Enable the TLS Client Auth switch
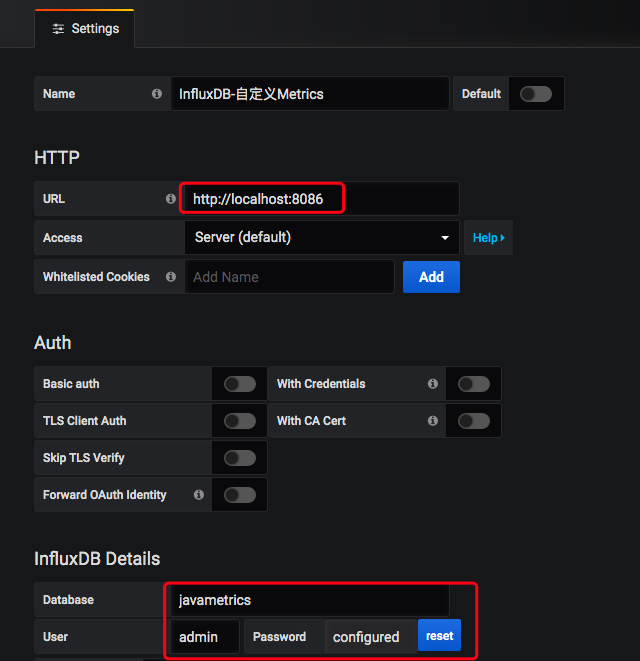Viewport: 640px width, 661px height. pos(239,421)
